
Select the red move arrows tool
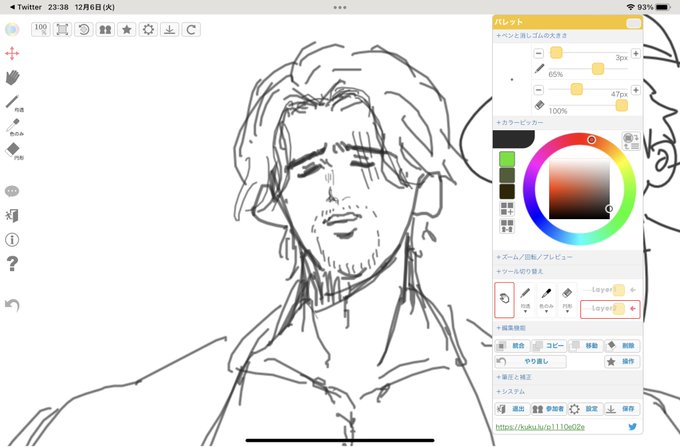coord(12,53)
